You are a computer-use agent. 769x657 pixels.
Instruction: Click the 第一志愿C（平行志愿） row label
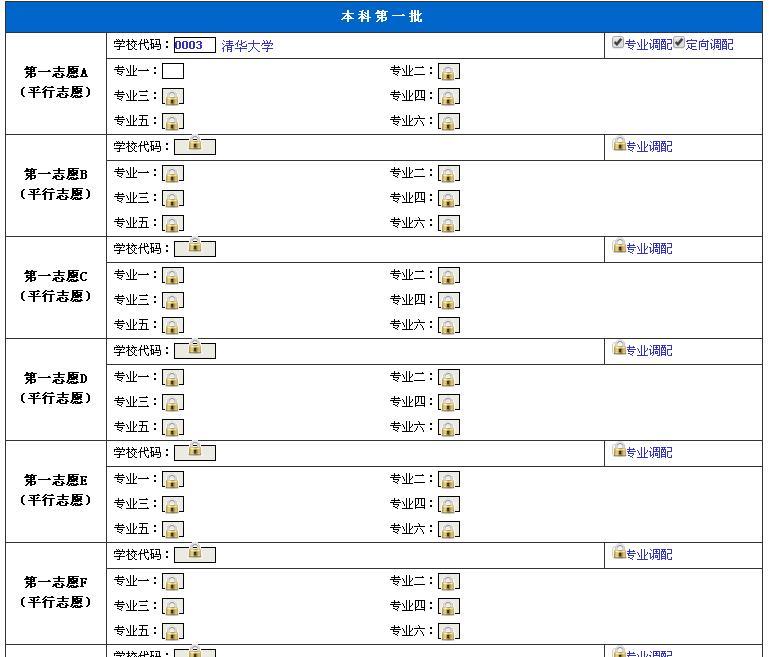click(55, 286)
